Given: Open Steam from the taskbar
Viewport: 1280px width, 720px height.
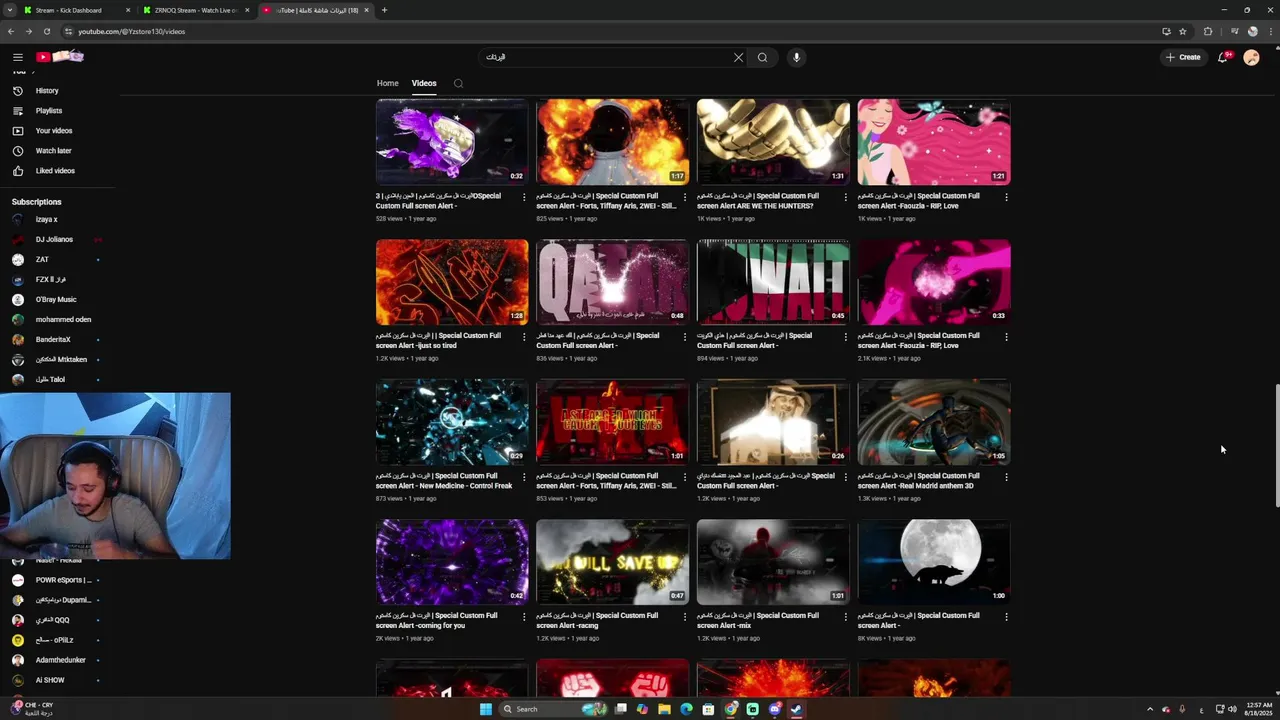Looking at the screenshot, I should 796,709.
